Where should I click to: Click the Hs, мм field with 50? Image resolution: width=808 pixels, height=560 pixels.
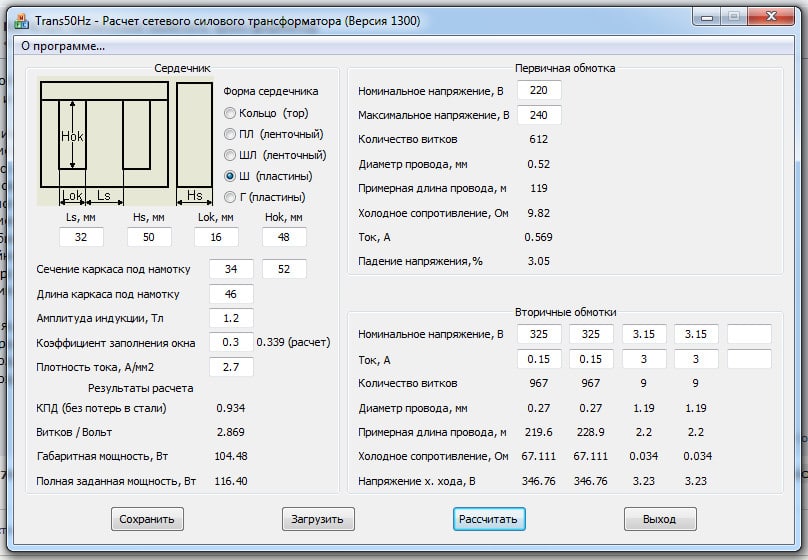pos(149,237)
